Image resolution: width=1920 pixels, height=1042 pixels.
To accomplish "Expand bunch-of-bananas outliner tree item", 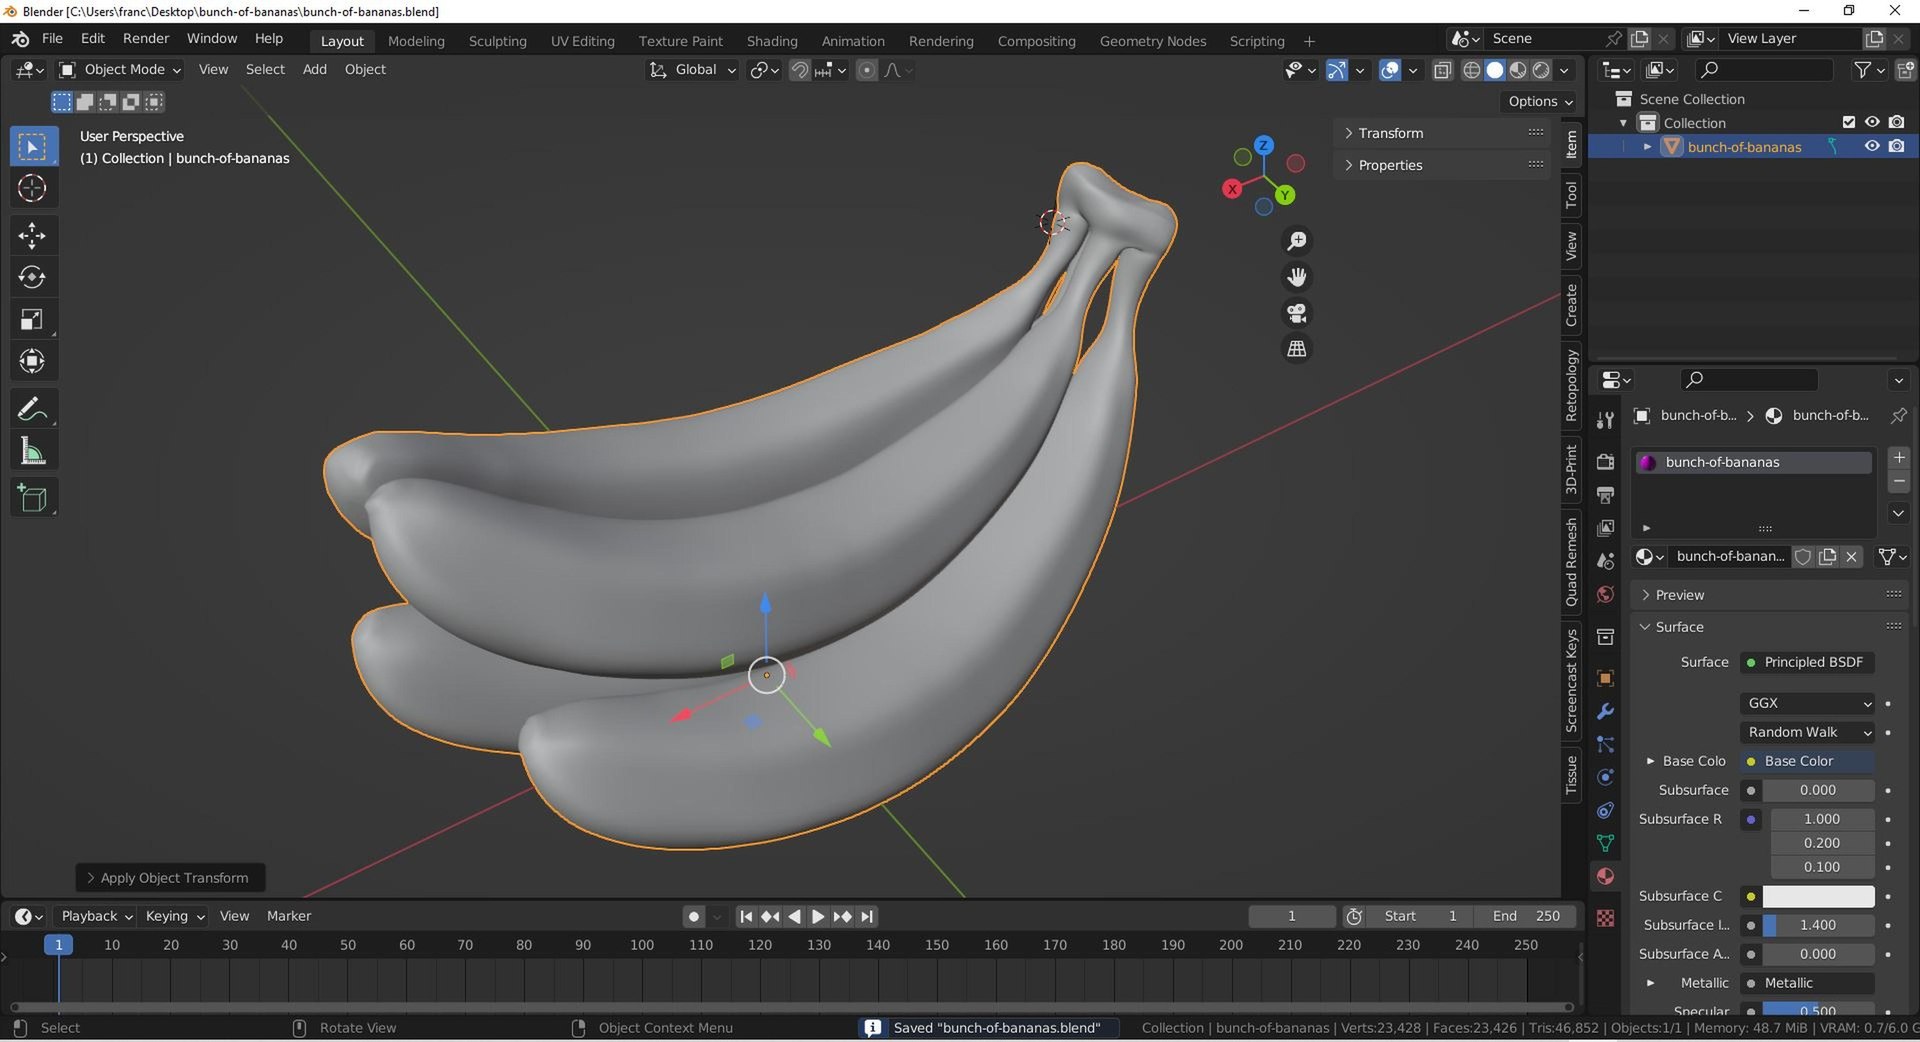I will 1647,147.
